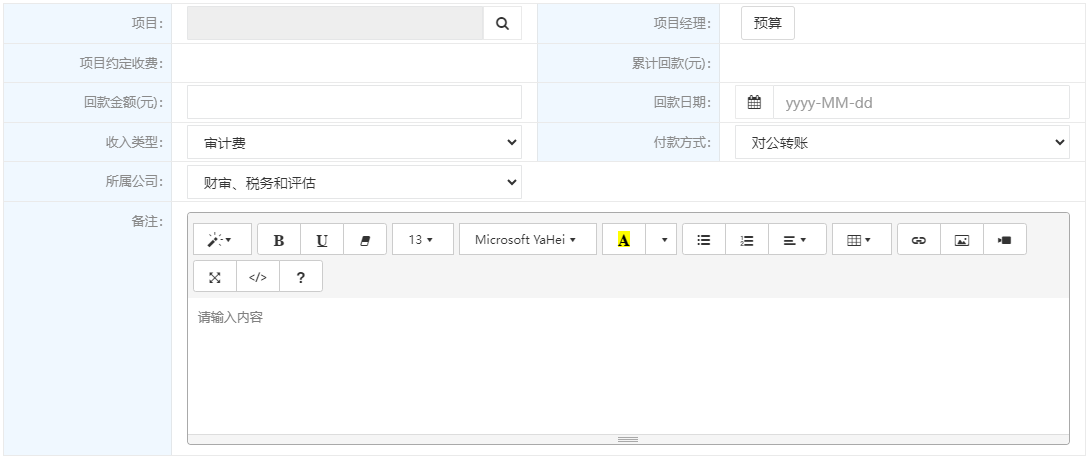Click the 回款金额(元) input field
The height and width of the screenshot is (459, 1088).
point(354,103)
